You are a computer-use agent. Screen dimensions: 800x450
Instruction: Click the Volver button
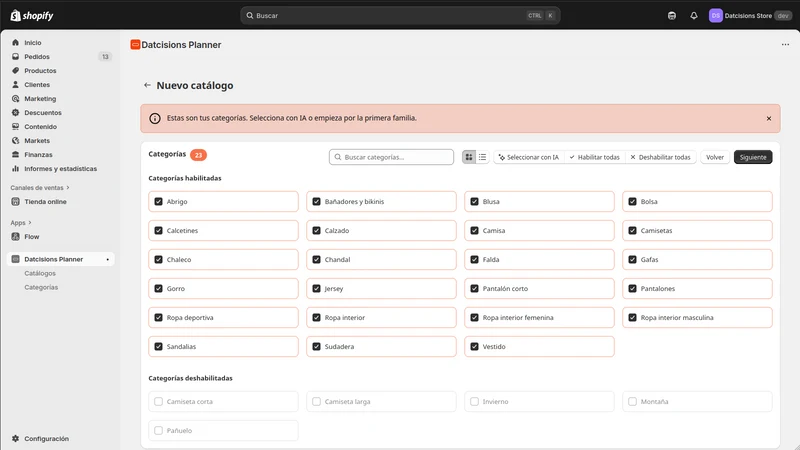(715, 157)
